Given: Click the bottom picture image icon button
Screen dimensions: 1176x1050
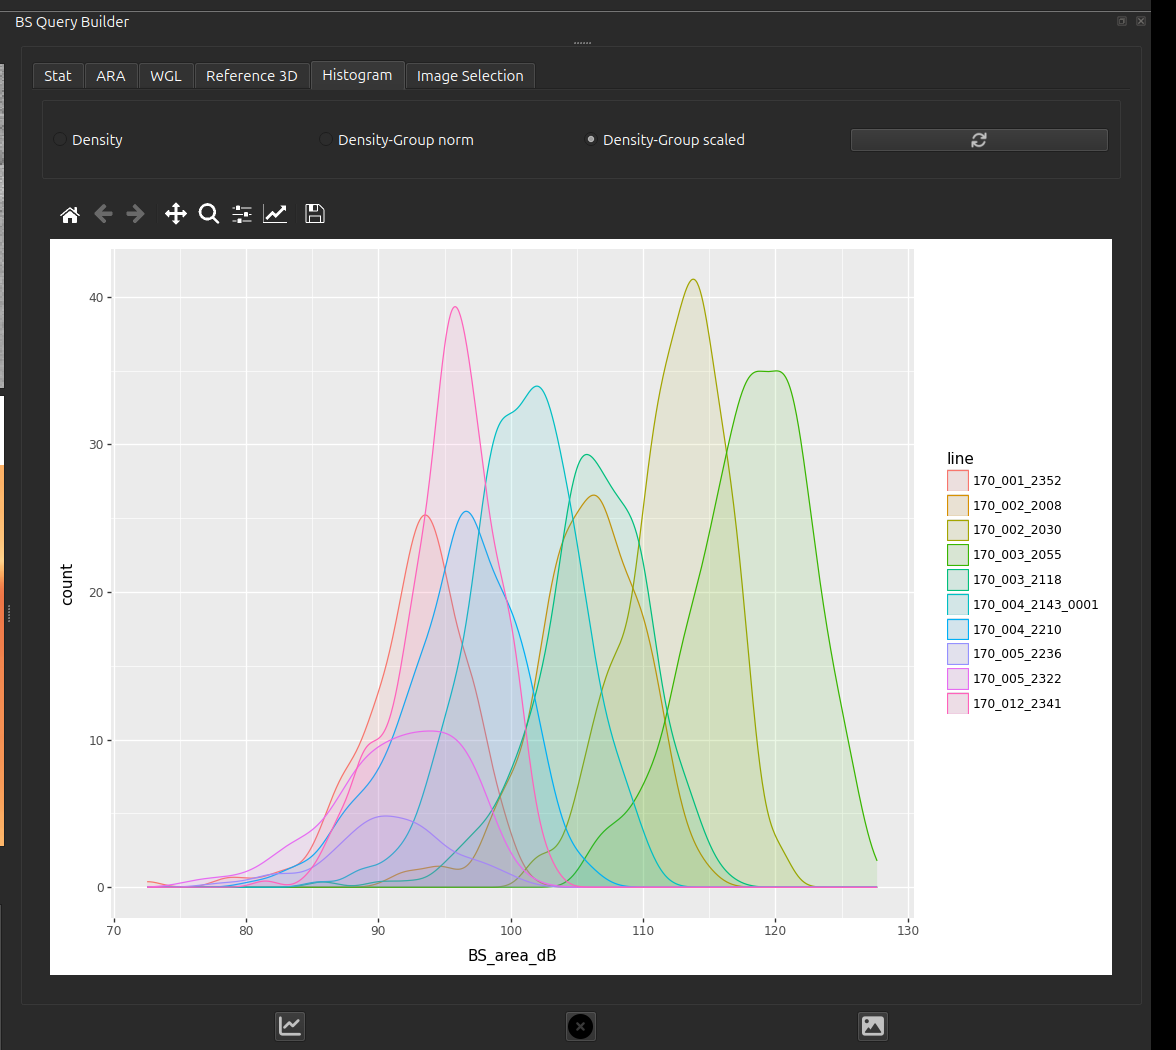Looking at the screenshot, I should click(872, 1026).
